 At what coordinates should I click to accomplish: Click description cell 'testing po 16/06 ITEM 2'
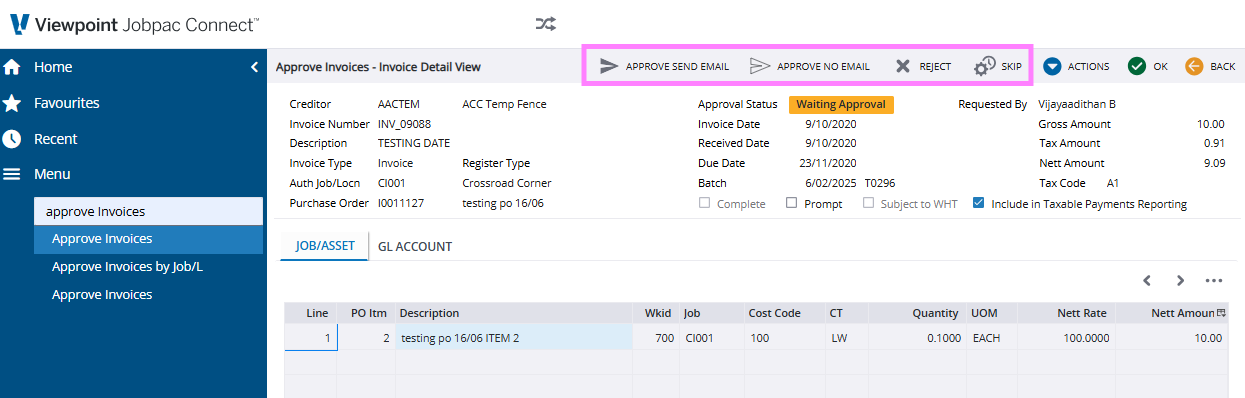(x=514, y=338)
